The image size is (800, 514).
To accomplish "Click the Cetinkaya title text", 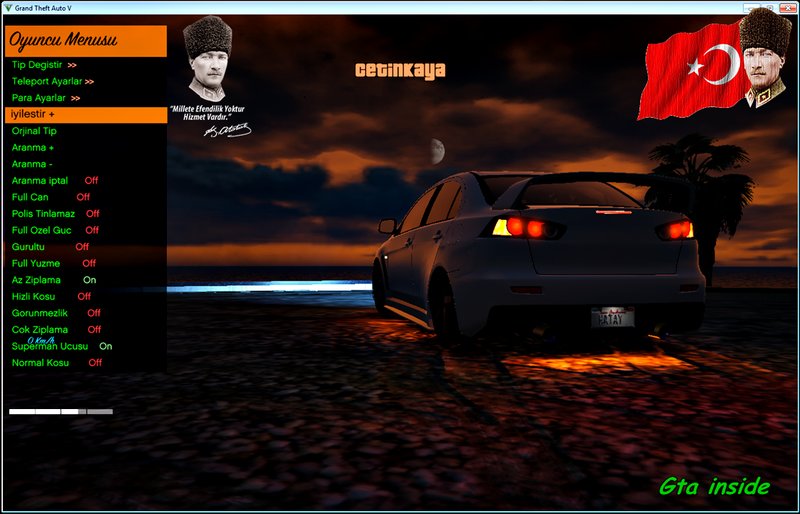I will (x=400, y=71).
